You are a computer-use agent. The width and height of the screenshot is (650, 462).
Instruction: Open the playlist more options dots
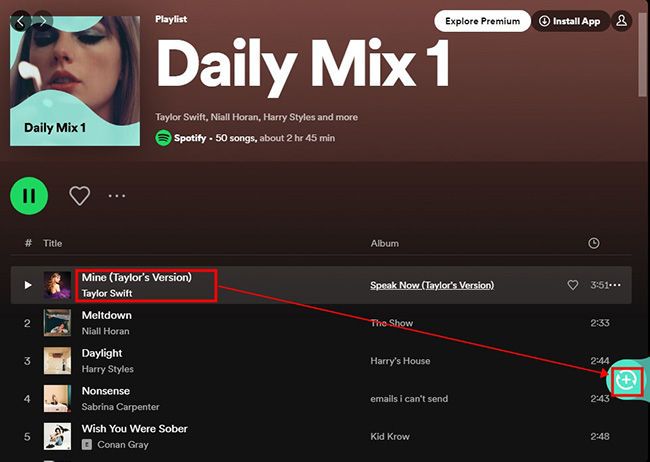click(x=116, y=196)
